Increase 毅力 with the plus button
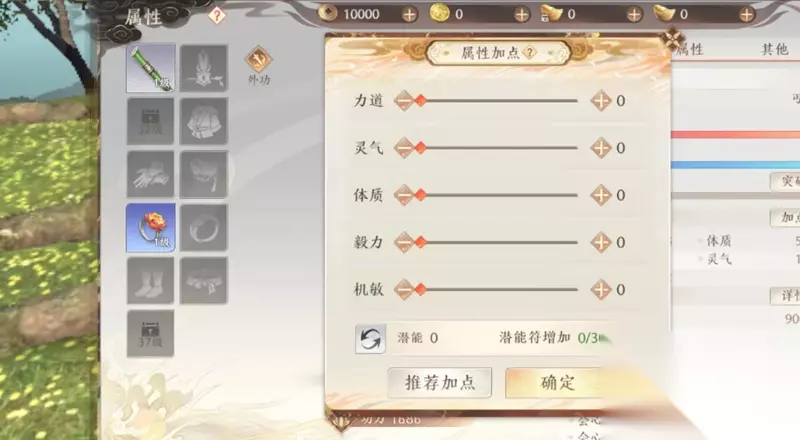This screenshot has height=440, width=800. click(601, 242)
